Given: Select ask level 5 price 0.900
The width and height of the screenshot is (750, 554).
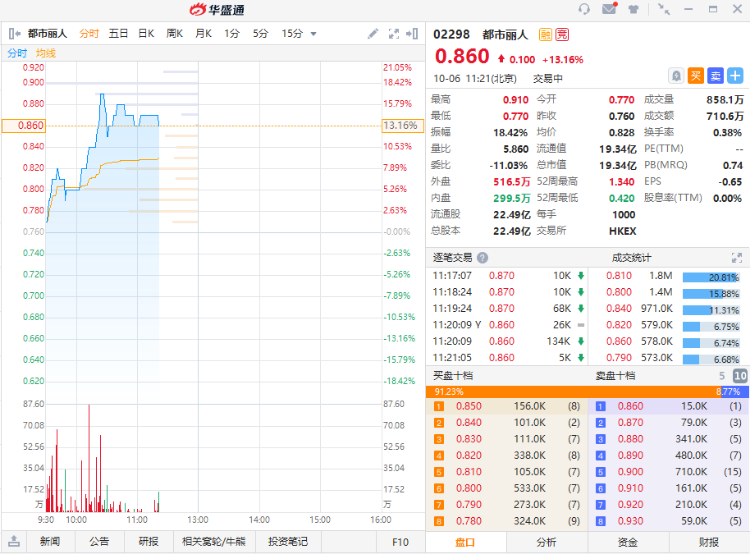Looking at the screenshot, I should pyautogui.click(x=630, y=472).
